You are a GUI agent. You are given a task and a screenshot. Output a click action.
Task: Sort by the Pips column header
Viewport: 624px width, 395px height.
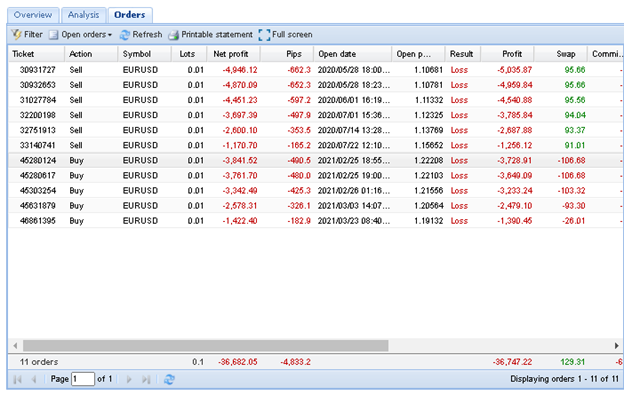point(287,54)
